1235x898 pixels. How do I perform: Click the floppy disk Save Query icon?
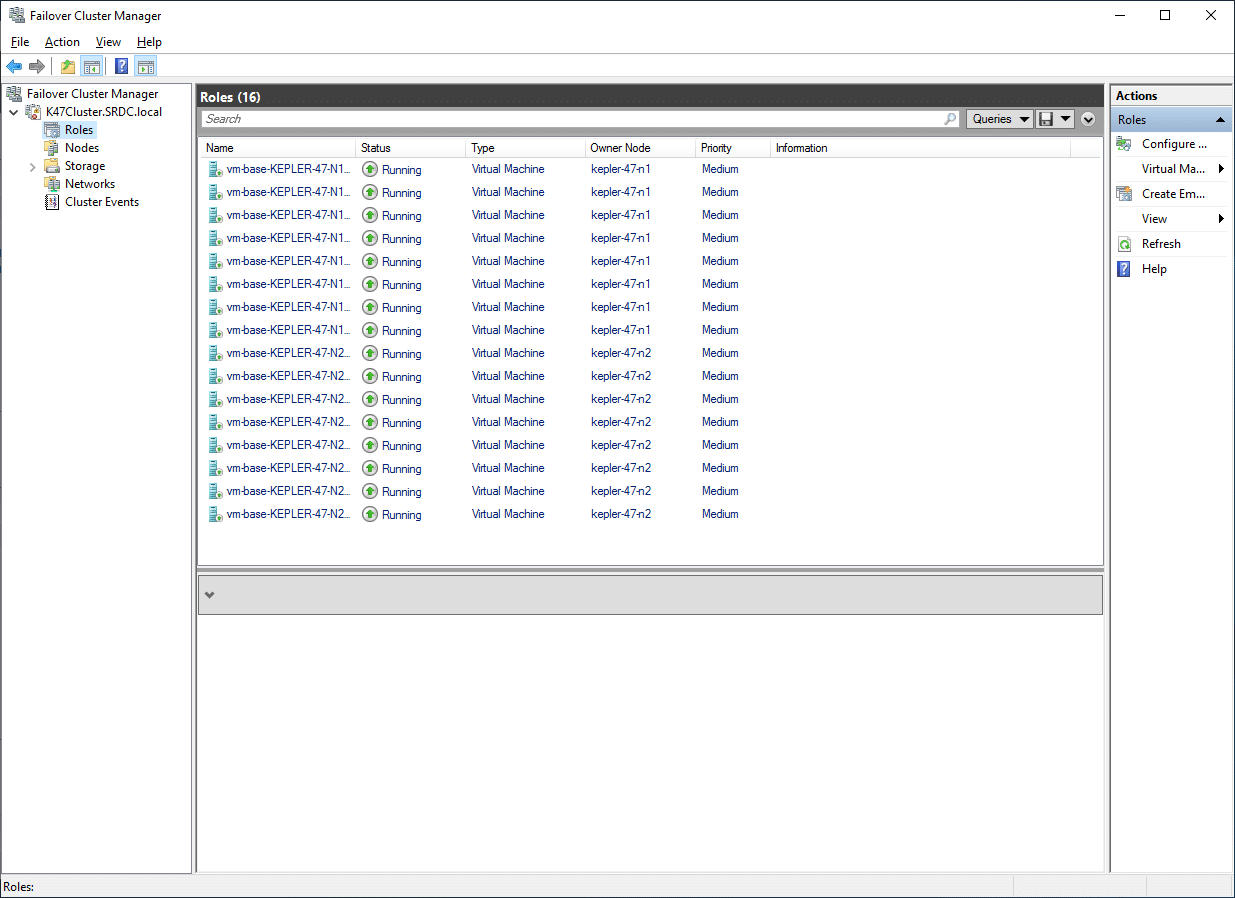pyautogui.click(x=1046, y=119)
